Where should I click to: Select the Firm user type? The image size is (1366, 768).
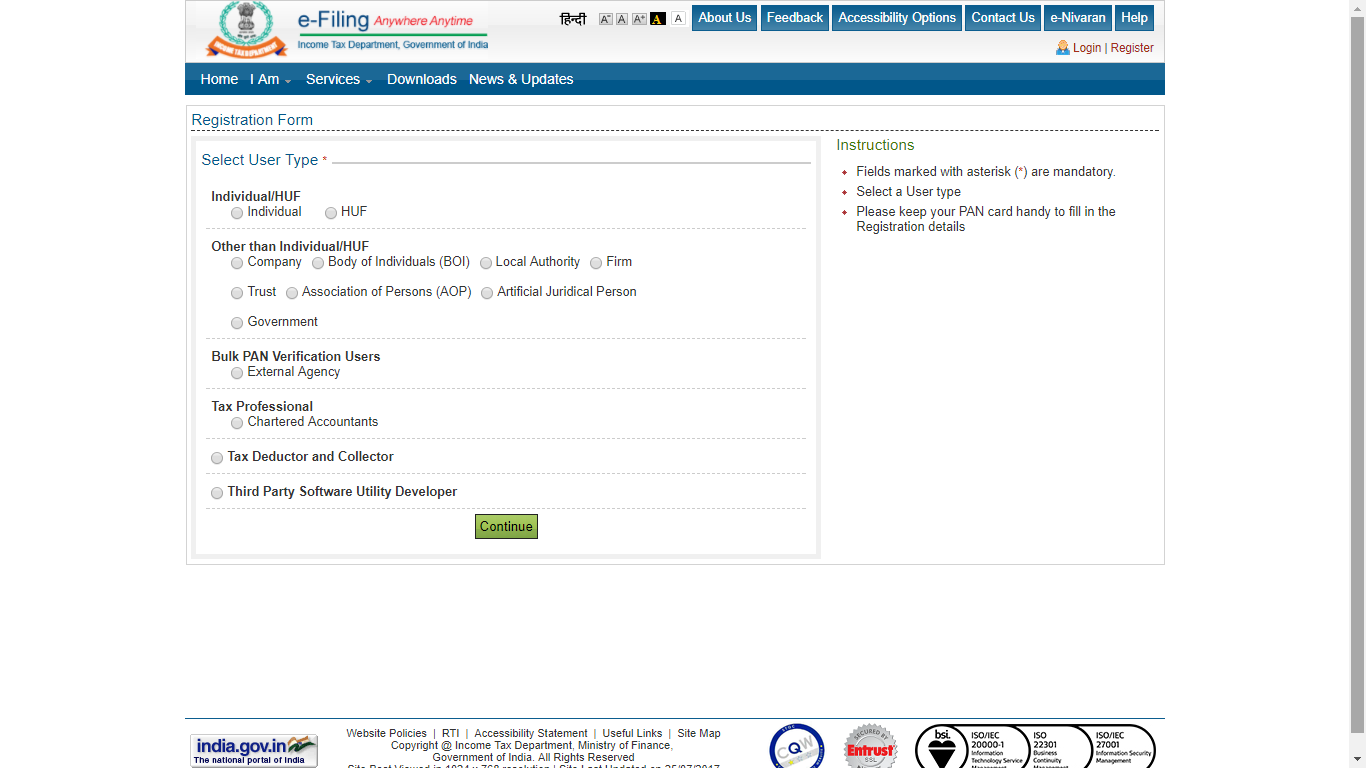[x=596, y=262]
